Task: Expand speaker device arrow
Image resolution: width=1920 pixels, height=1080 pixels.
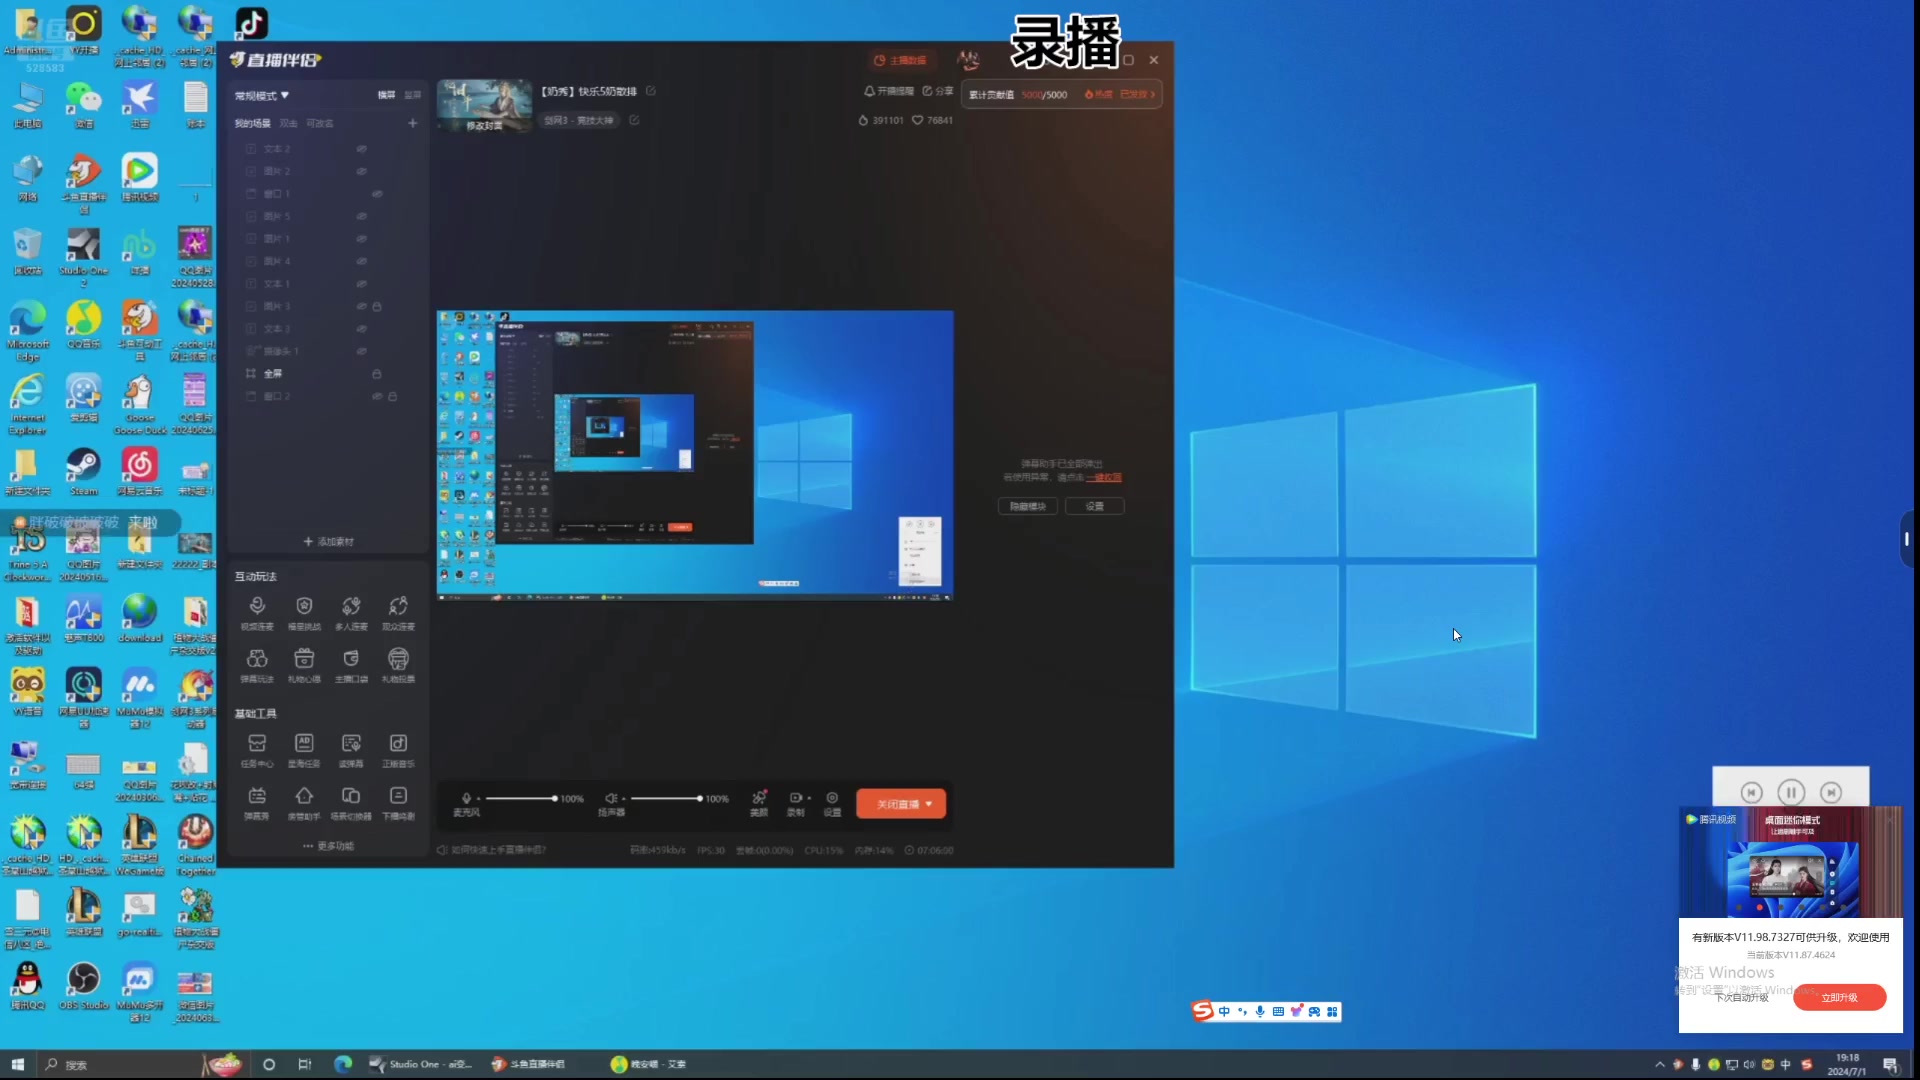Action: [x=623, y=799]
